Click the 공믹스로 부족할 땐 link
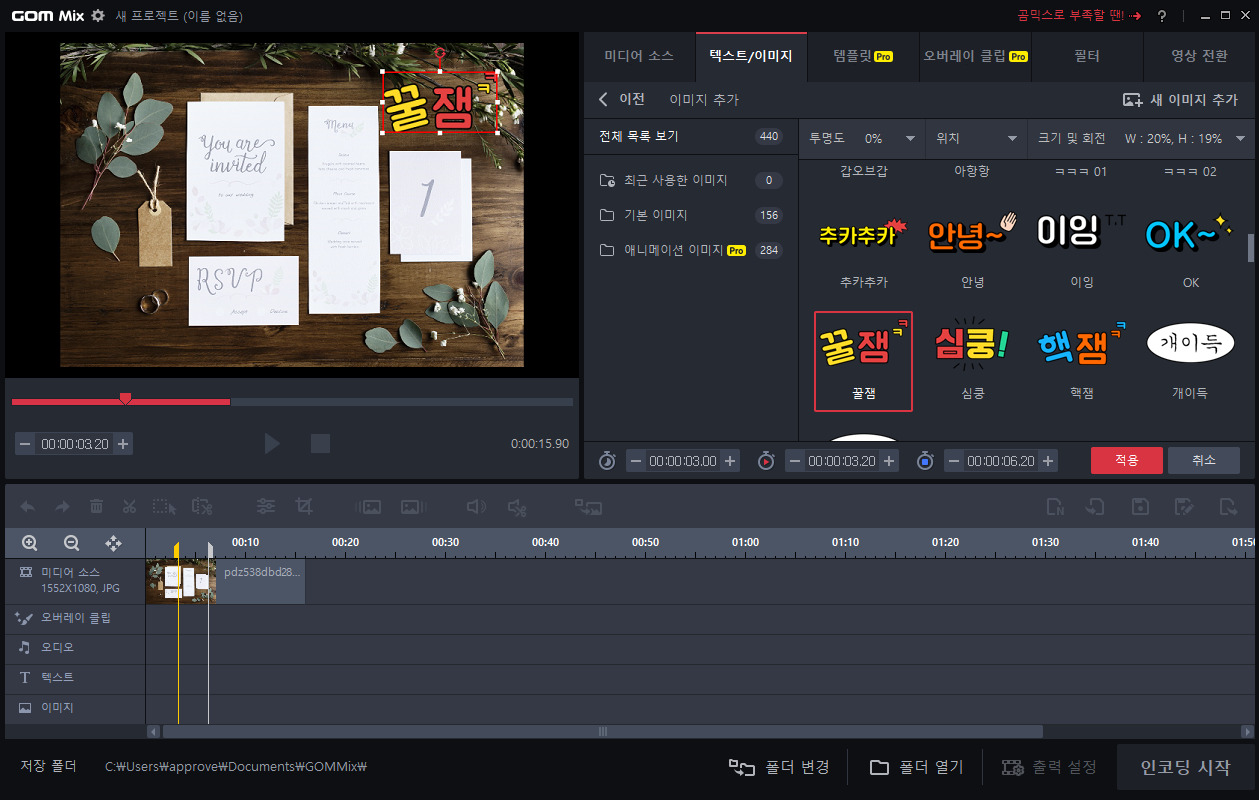The height and width of the screenshot is (800, 1259). coord(1079,16)
